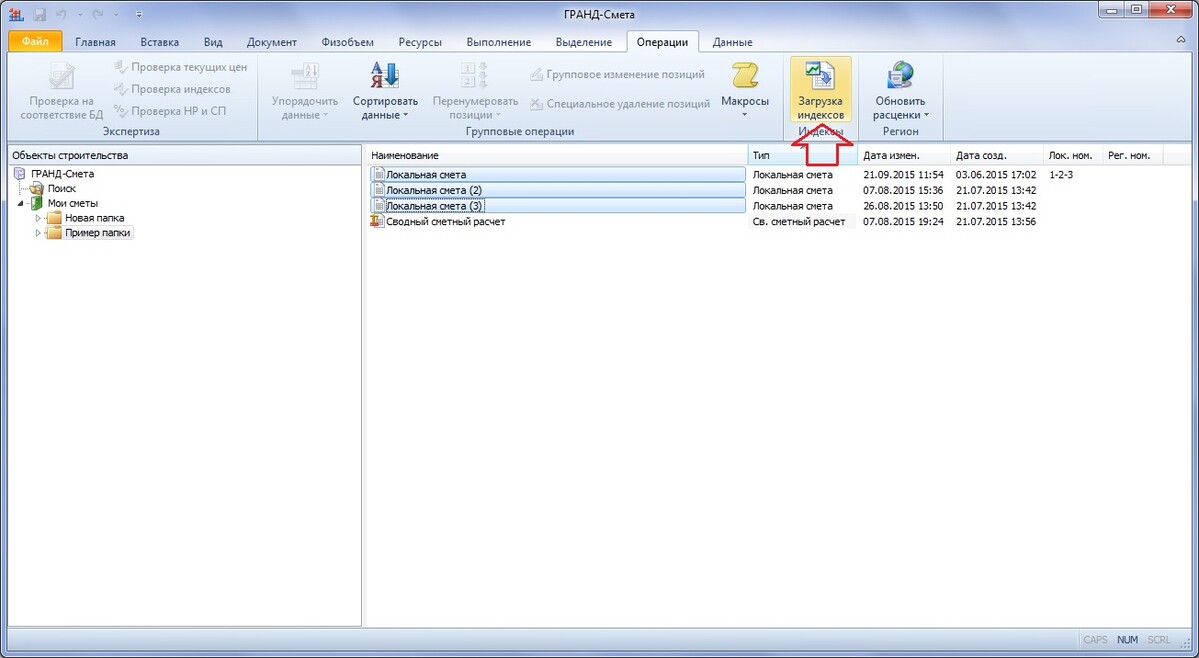Open the Customize Quick Access Toolbar dropdown
1199x658 pixels.
pyautogui.click(x=138, y=15)
